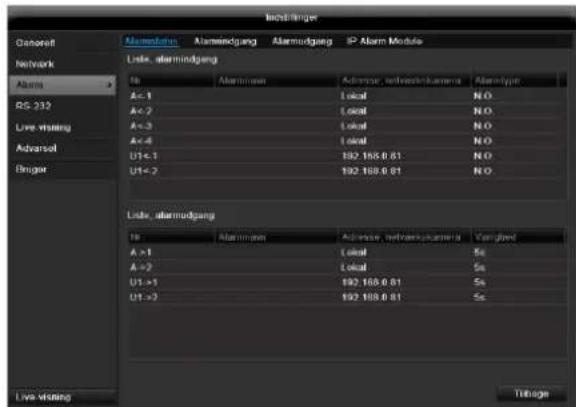Click N.O value in row A<-1

(x=482, y=96)
